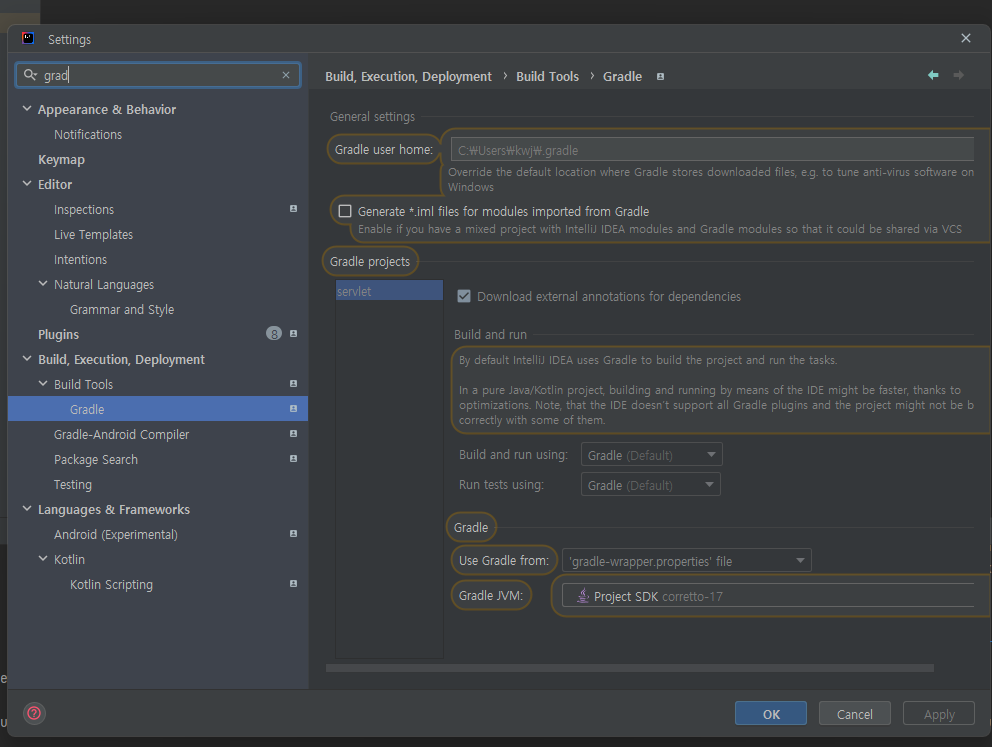Open help with the question mark icon

(x=34, y=713)
